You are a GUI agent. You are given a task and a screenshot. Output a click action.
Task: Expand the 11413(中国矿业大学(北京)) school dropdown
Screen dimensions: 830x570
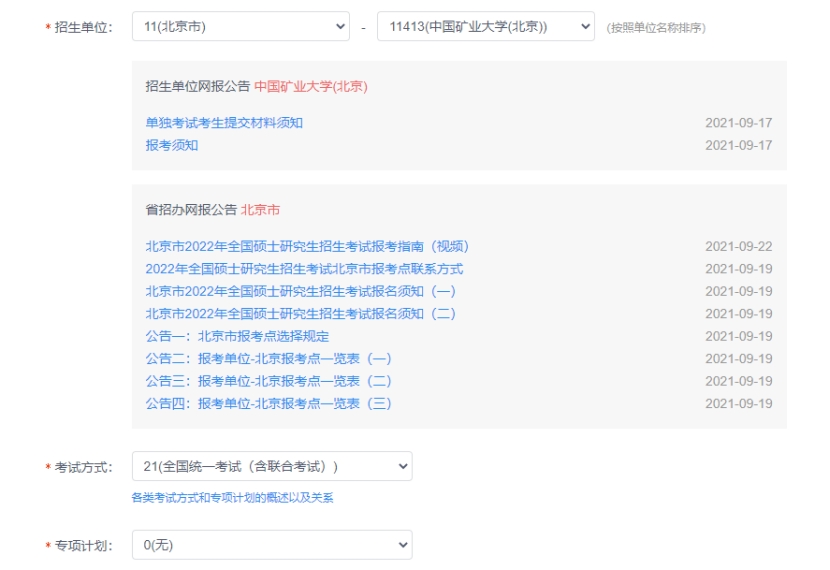point(485,27)
